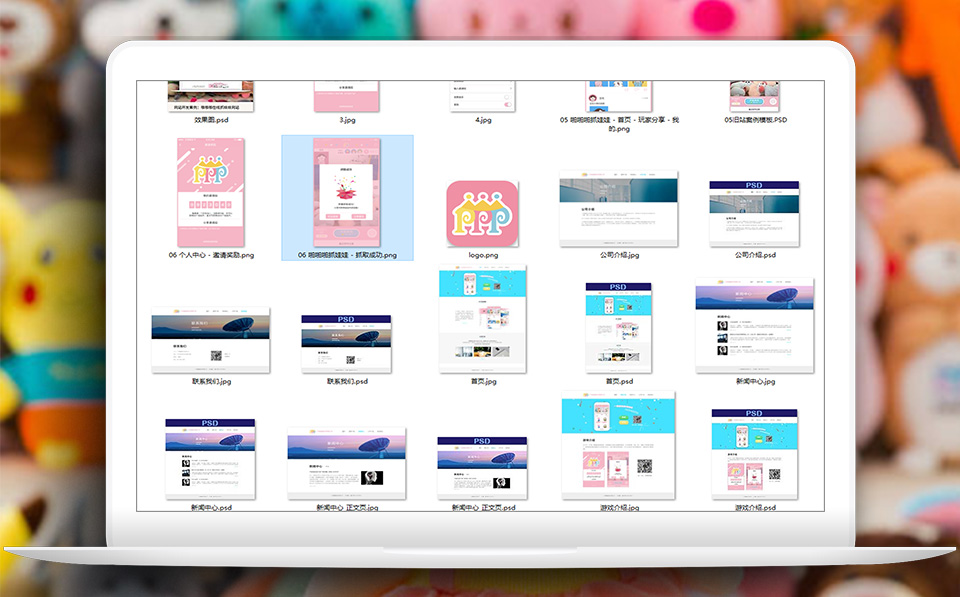Open the 新闻中心 正文页.psd thumbnail
Viewport: 960px width, 597px height.
[x=482, y=468]
